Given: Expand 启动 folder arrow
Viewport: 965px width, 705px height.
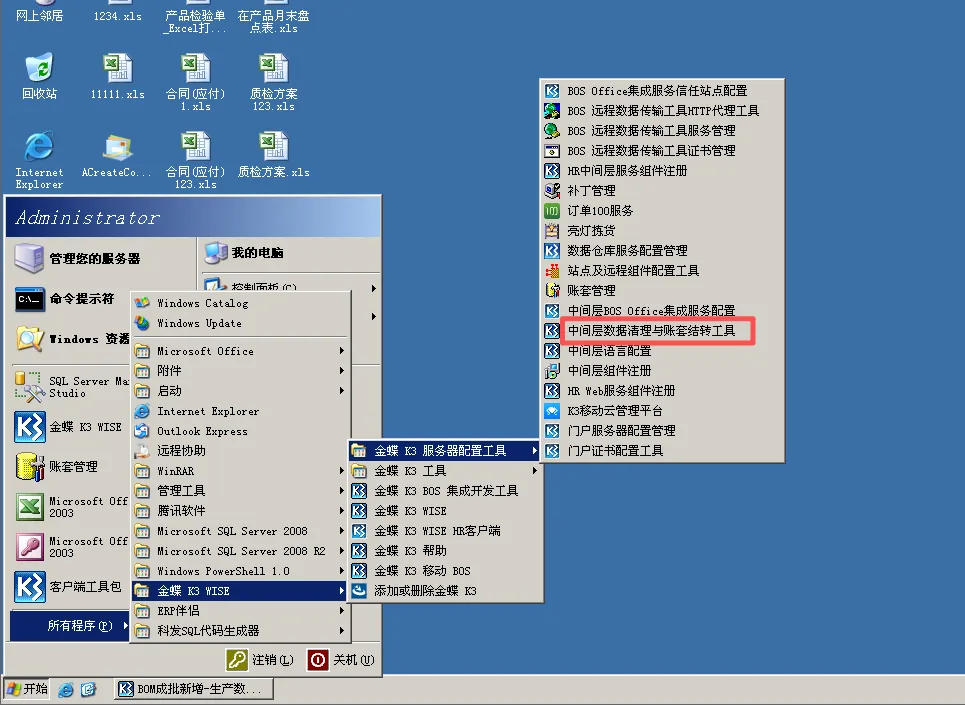Looking at the screenshot, I should pos(341,391).
